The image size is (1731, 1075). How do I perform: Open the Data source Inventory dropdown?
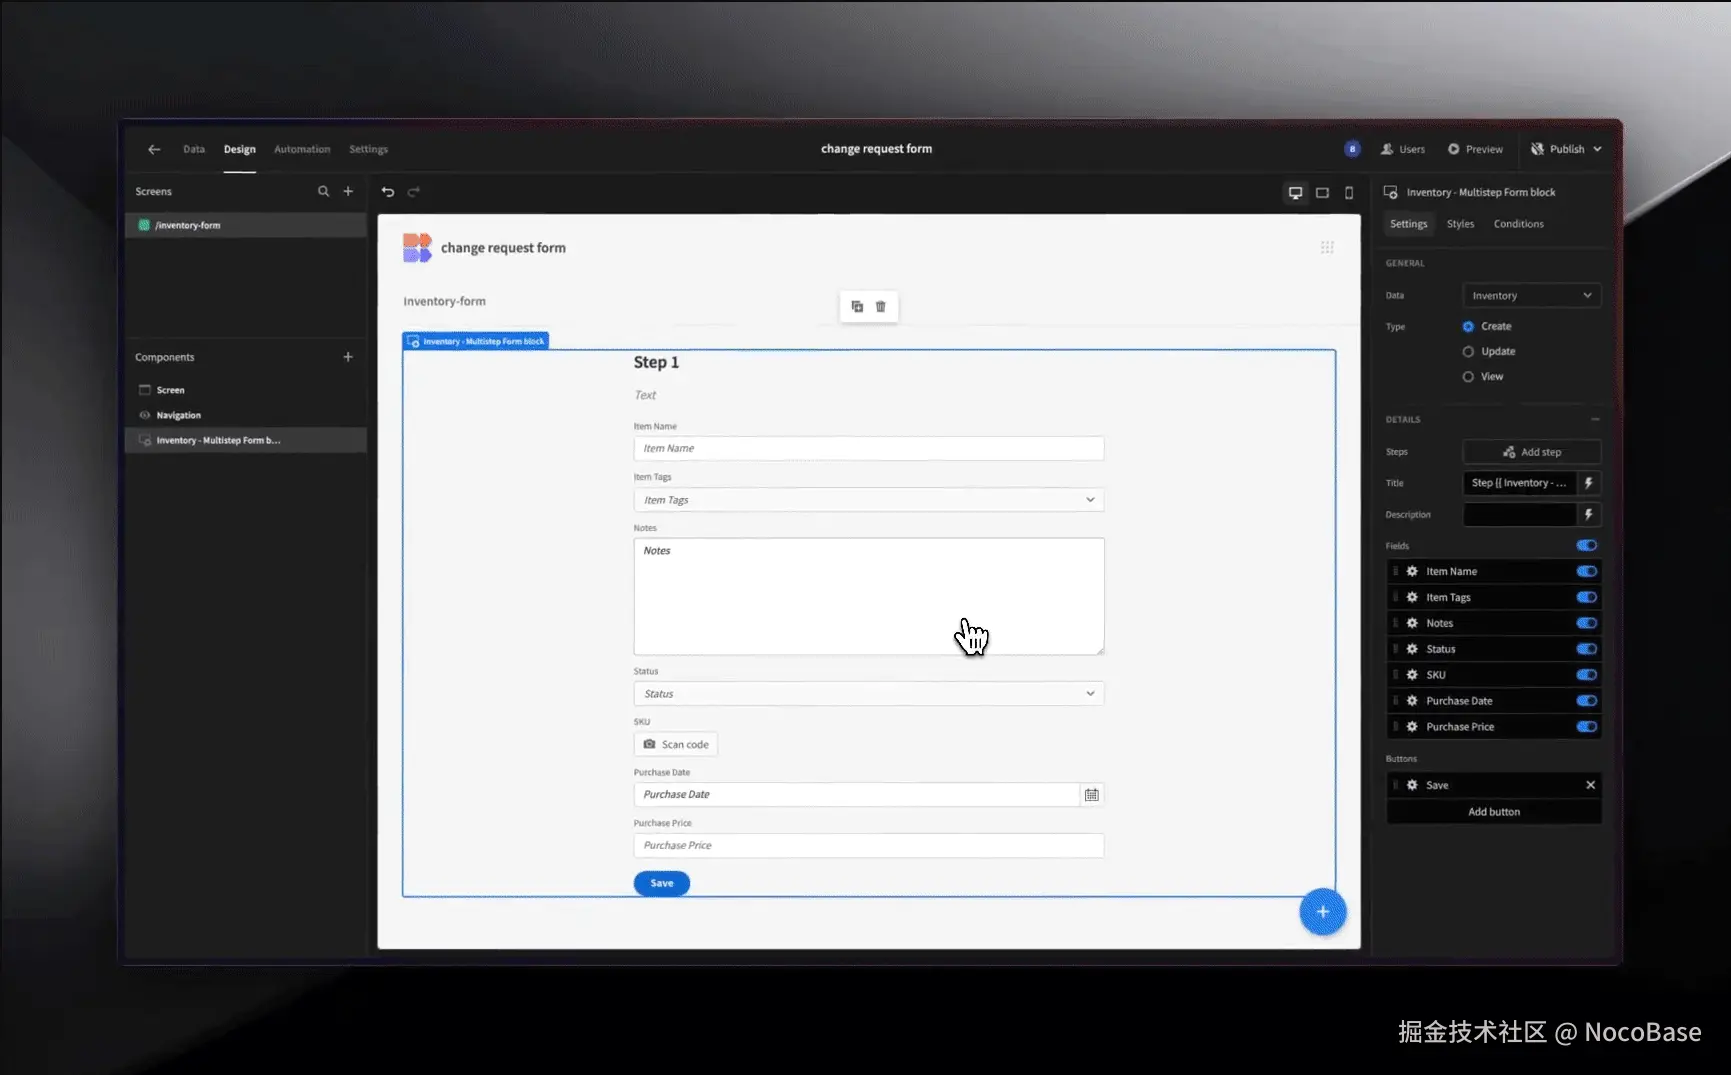tap(1532, 296)
